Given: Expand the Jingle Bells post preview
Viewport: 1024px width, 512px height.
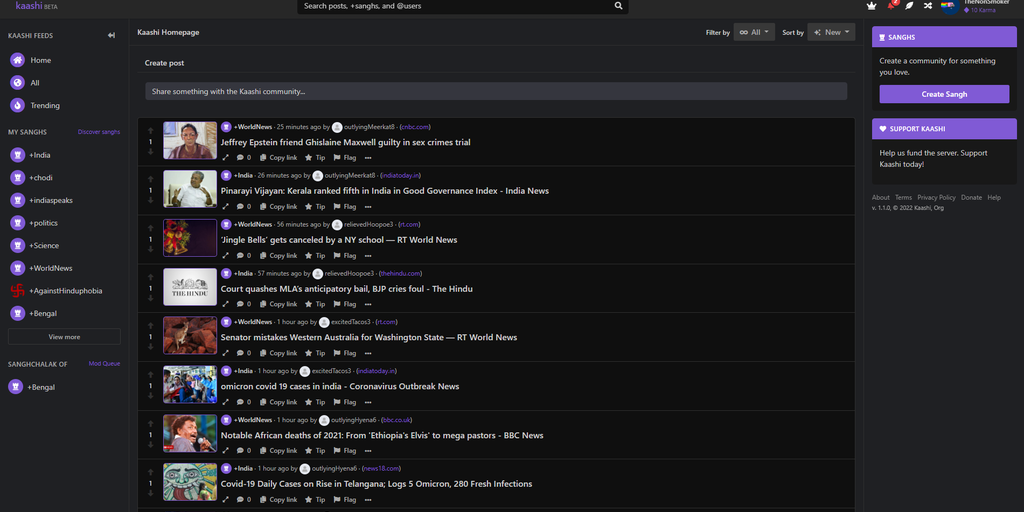Looking at the screenshot, I should (x=225, y=255).
